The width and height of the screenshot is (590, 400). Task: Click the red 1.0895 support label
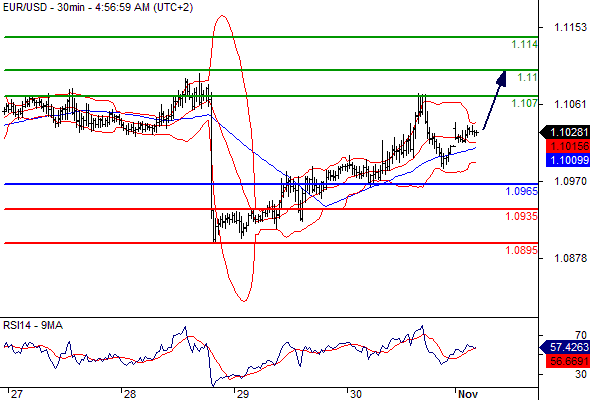pyautogui.click(x=522, y=250)
